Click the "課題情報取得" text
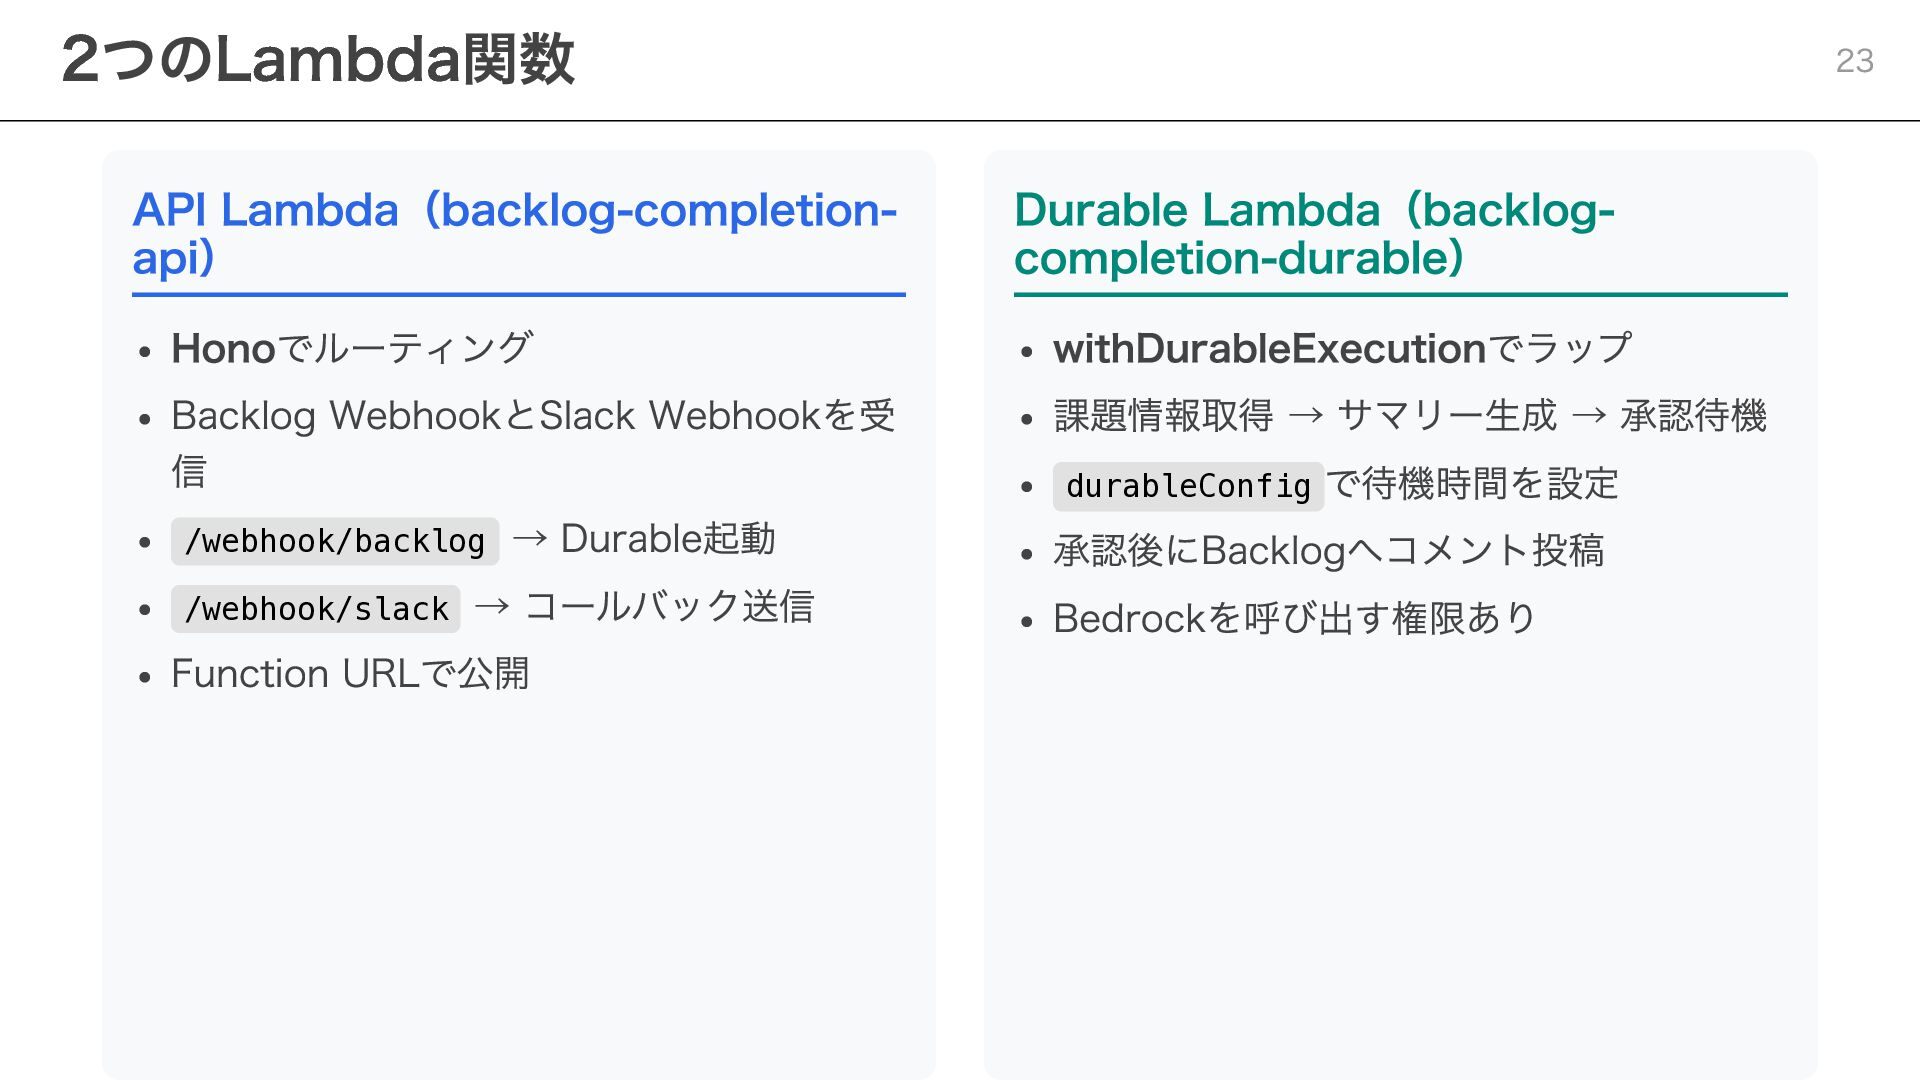 click(x=1163, y=416)
